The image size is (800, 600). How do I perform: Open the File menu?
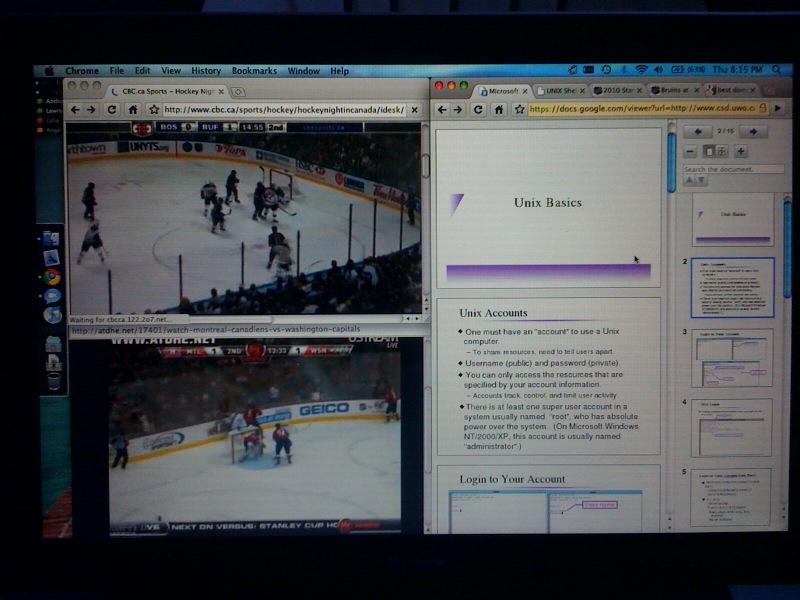(x=116, y=71)
